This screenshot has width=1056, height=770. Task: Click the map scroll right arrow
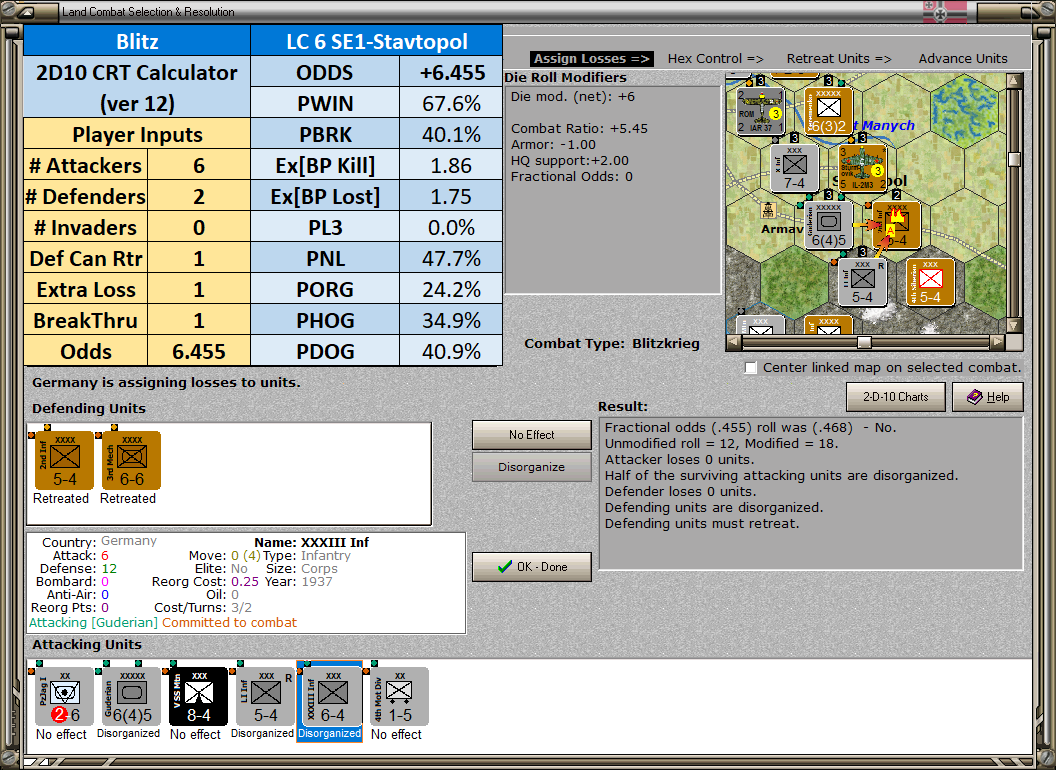pos(998,342)
